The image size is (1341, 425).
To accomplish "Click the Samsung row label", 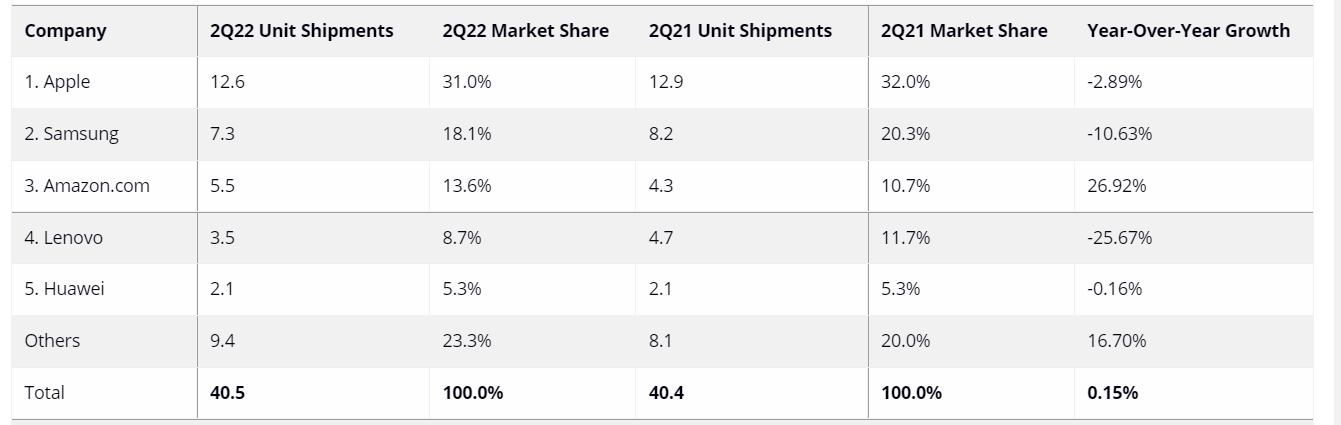I will [72, 135].
